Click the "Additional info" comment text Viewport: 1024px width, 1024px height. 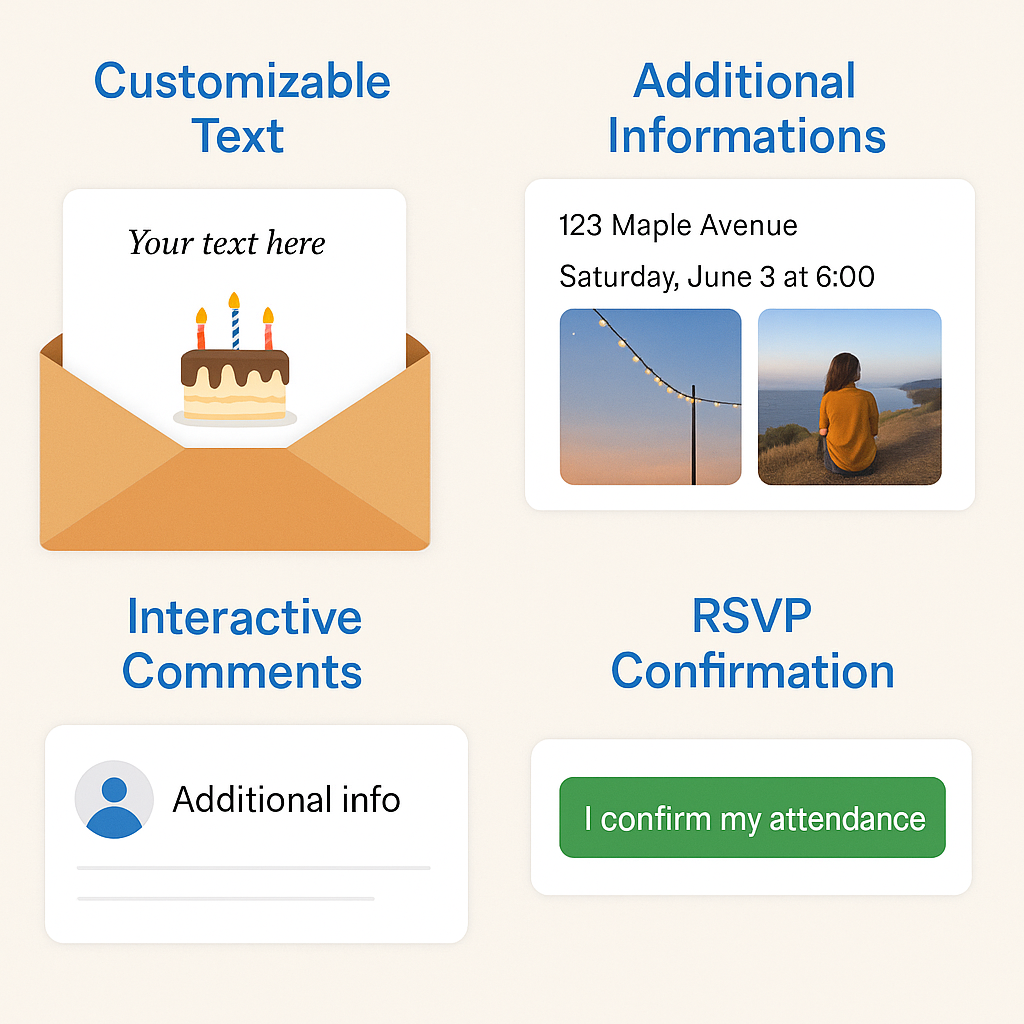pyautogui.click(x=286, y=800)
